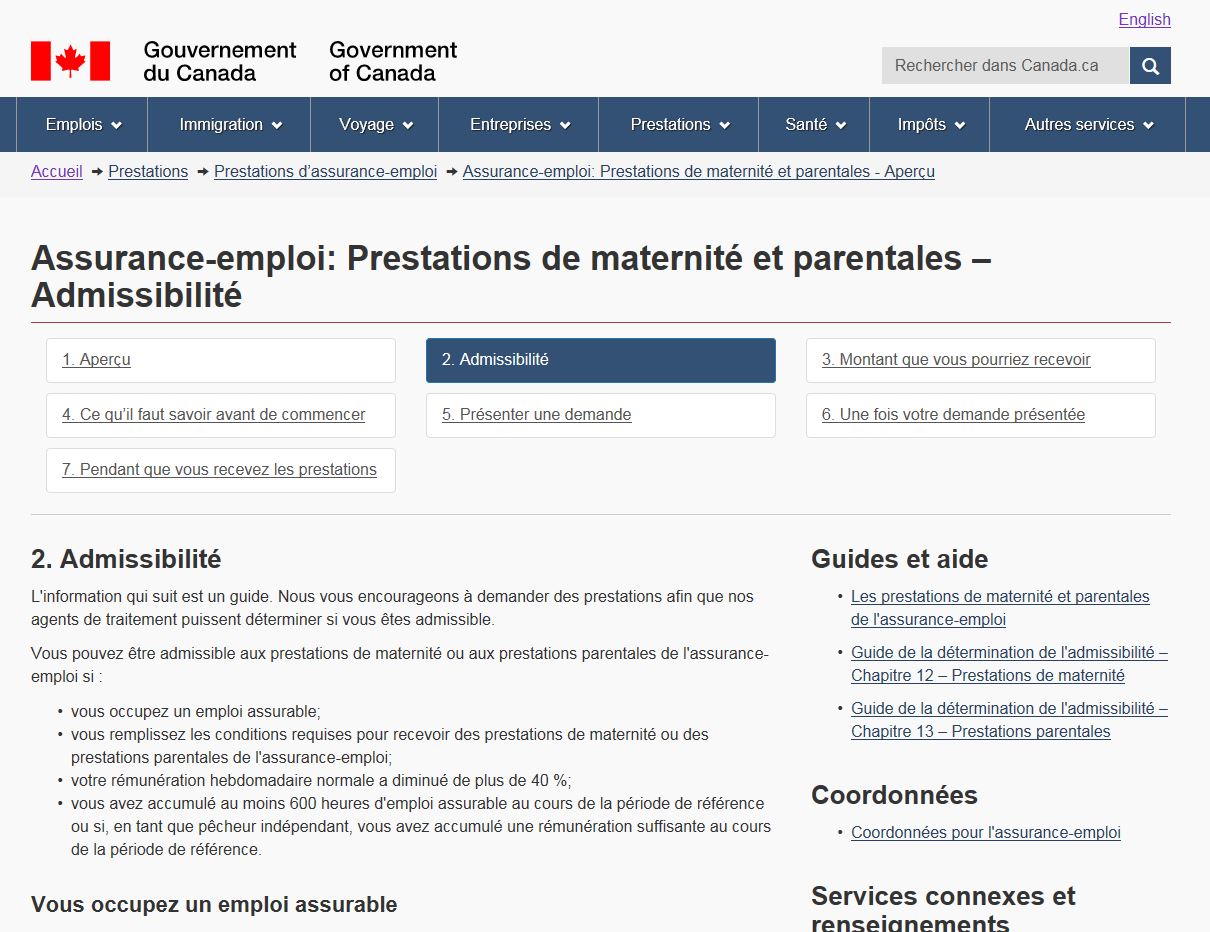Expand the Prestations menu in the navigation bar
The image size is (1210, 932).
point(680,125)
